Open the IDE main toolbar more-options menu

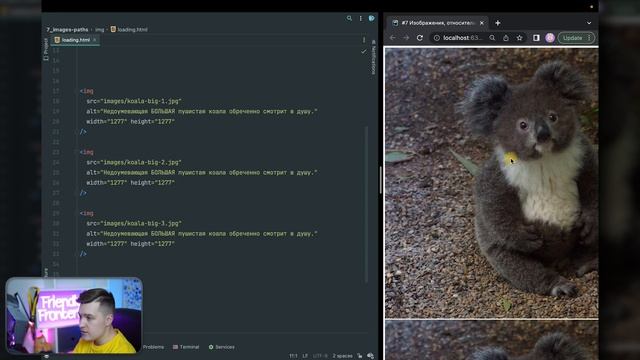(x=360, y=18)
